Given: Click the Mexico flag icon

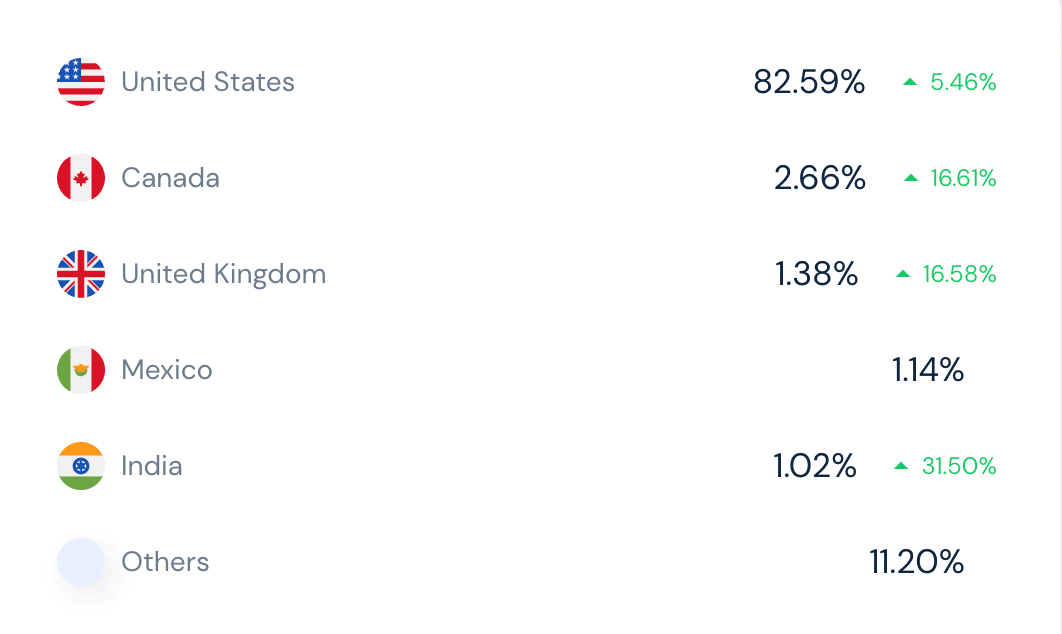Looking at the screenshot, I should tap(81, 370).
